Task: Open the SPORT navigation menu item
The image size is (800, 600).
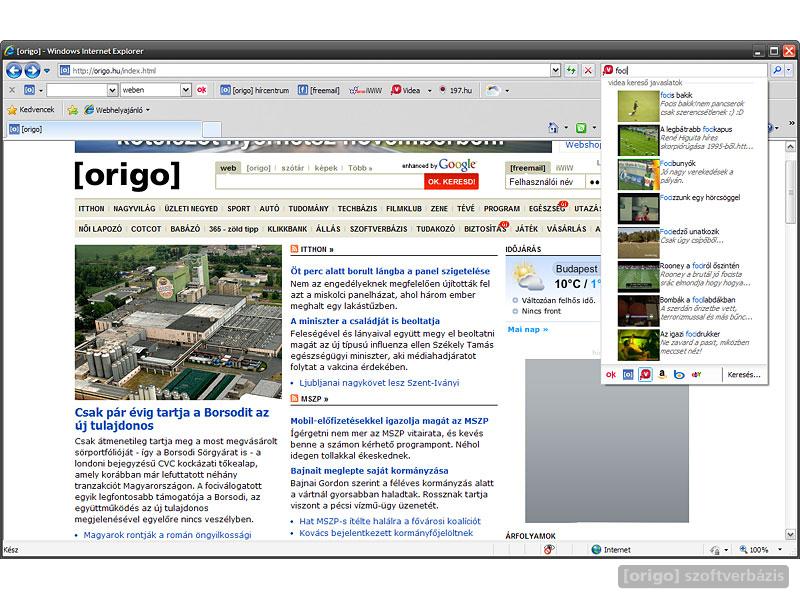Action: [239, 209]
